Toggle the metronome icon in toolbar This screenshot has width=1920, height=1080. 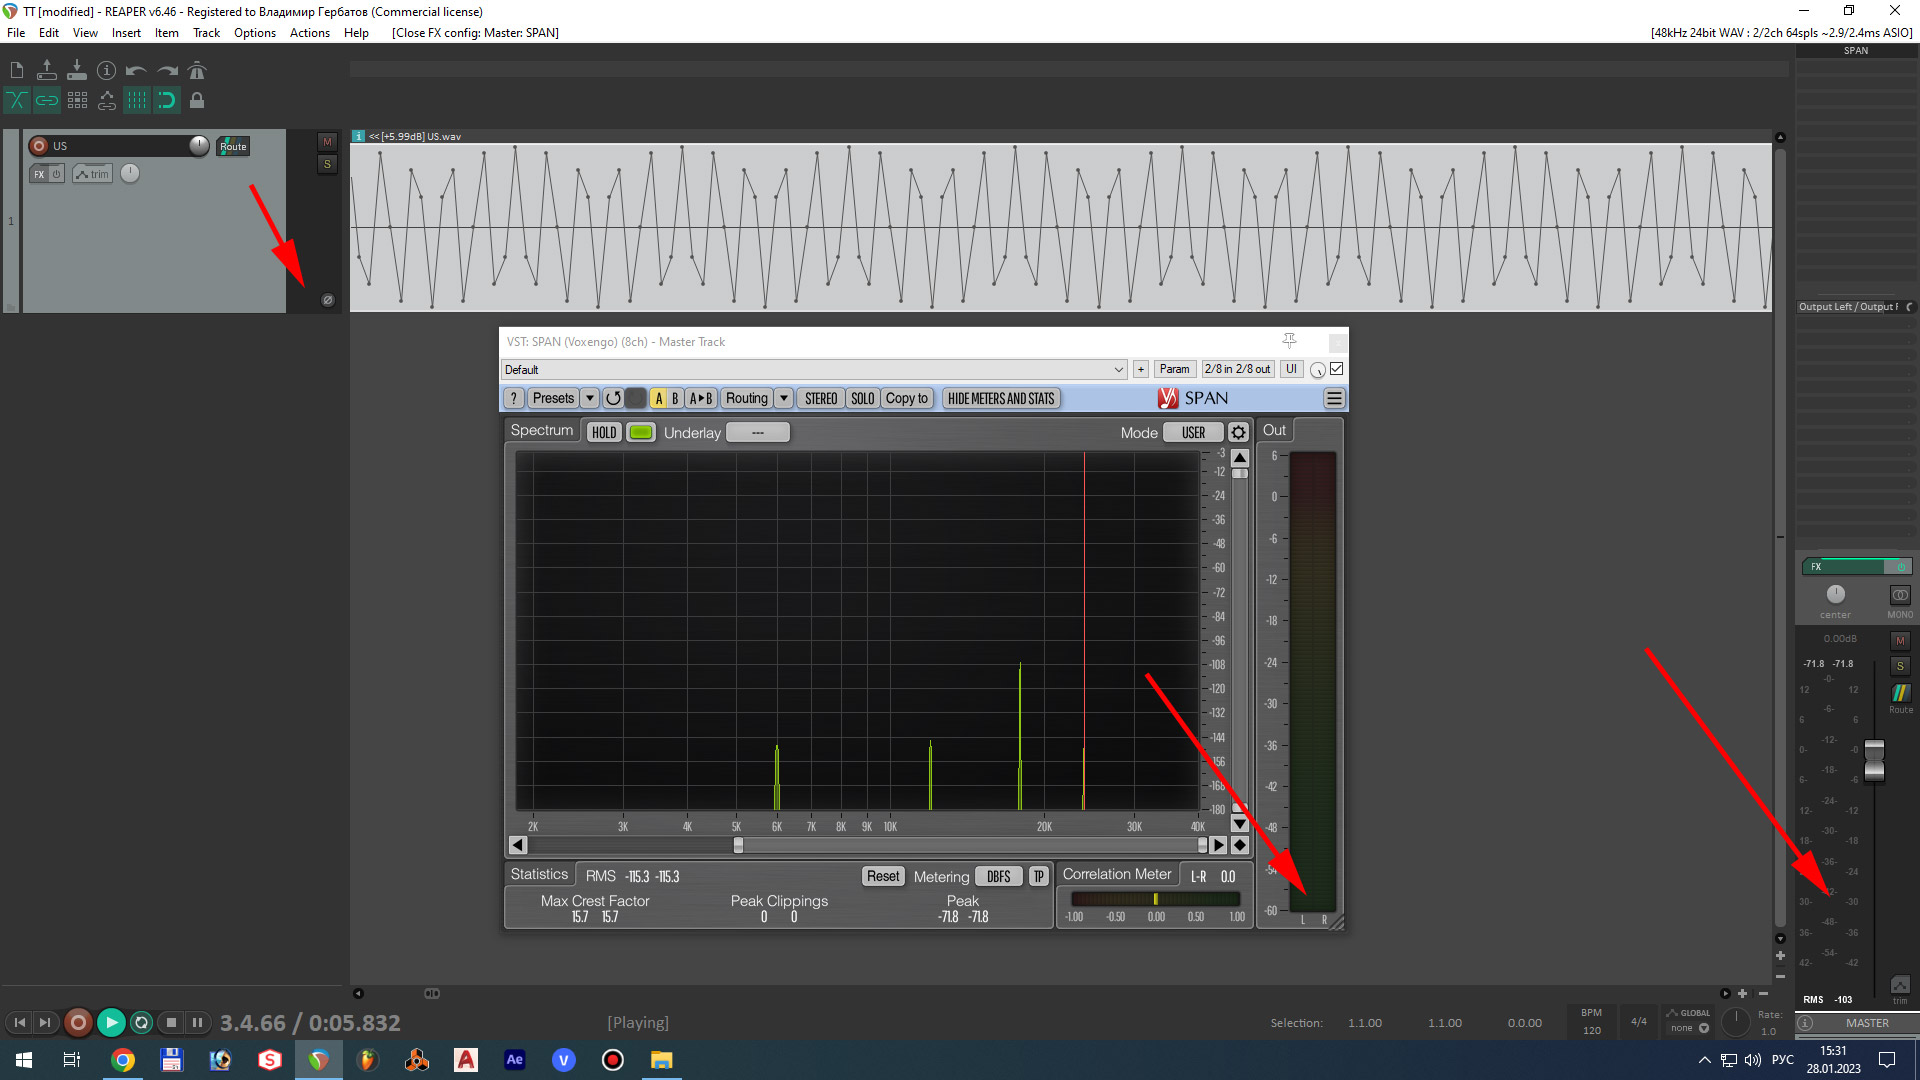pyautogui.click(x=197, y=71)
